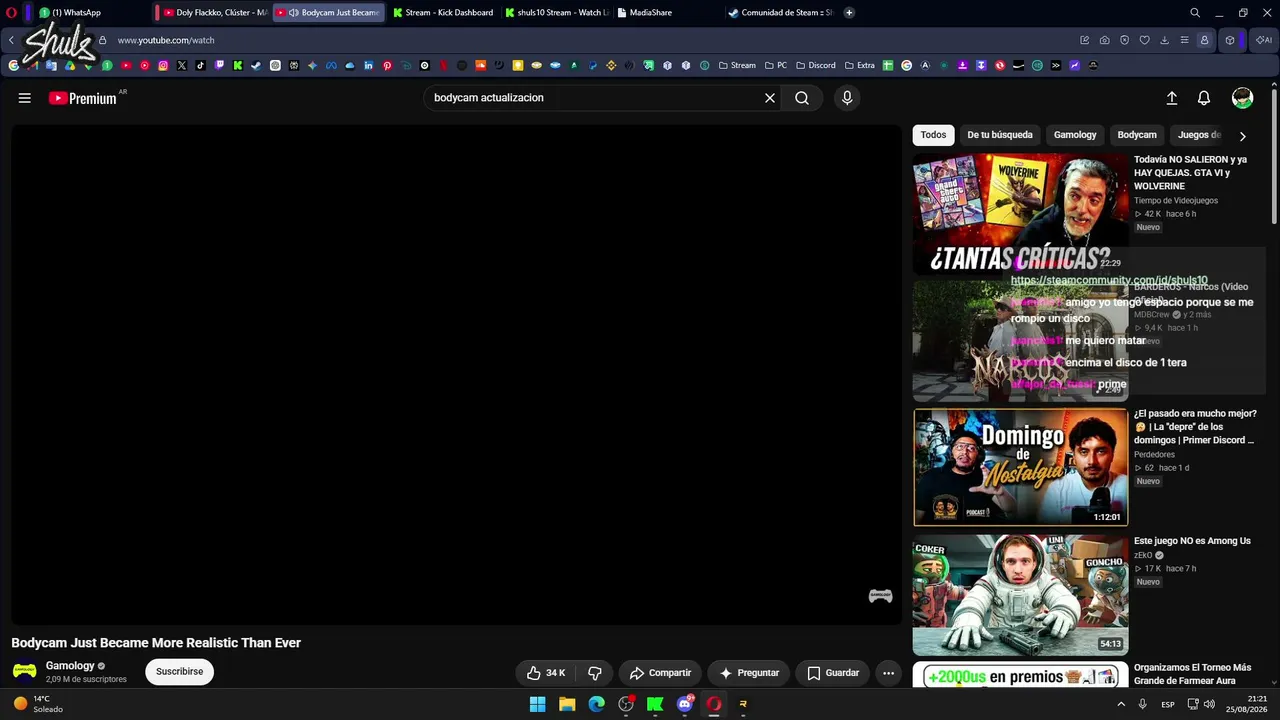Open more video actions (three dots)
The width and height of the screenshot is (1280, 720).
pyautogui.click(x=888, y=673)
